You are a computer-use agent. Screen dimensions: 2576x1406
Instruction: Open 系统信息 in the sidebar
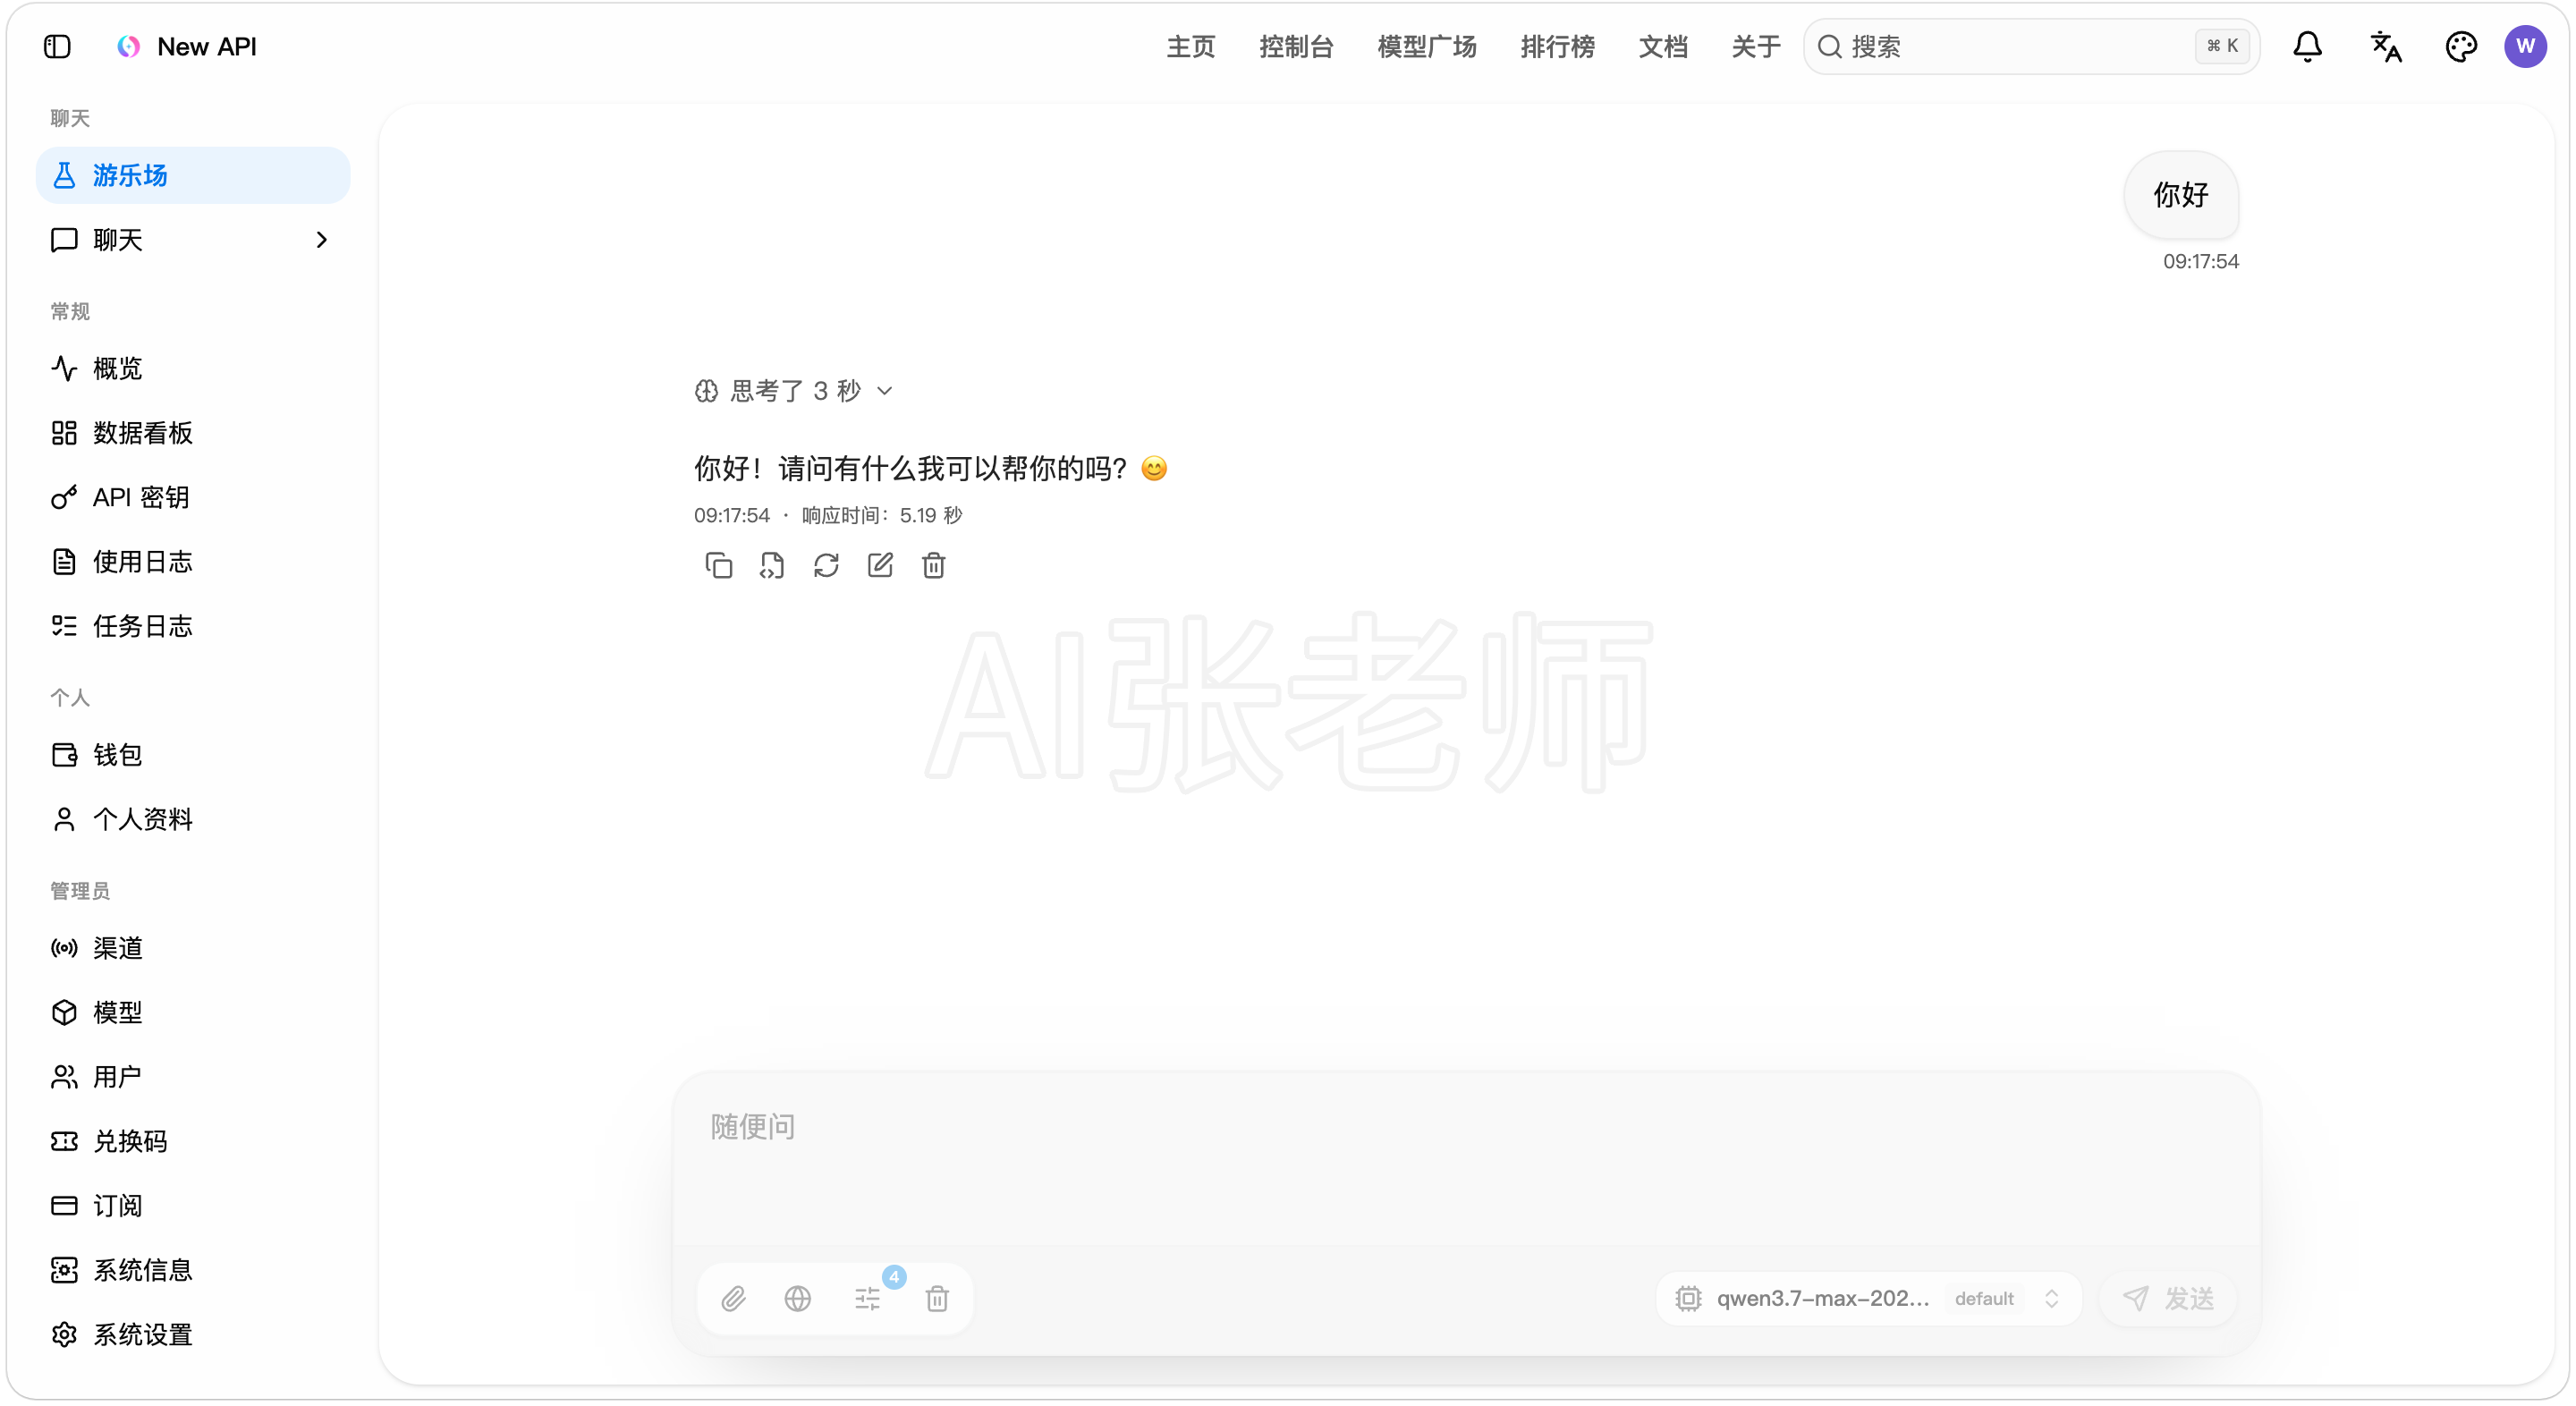[x=193, y=1271]
